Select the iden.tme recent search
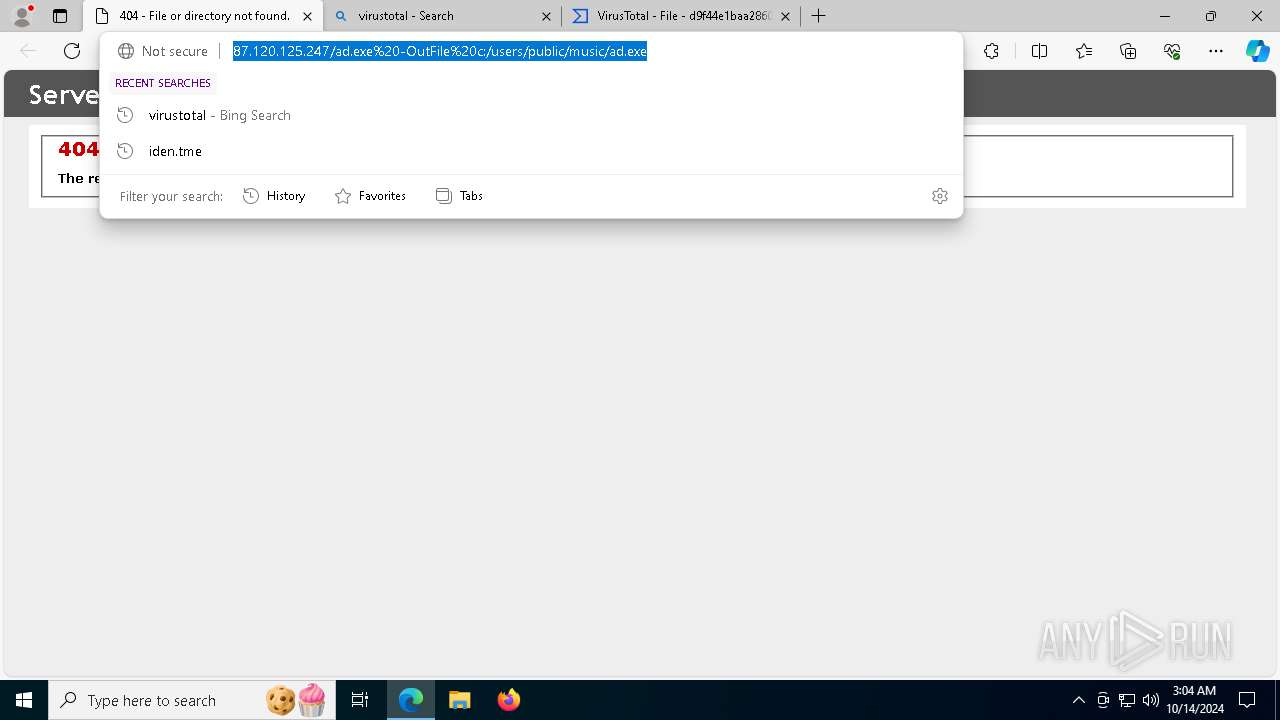Viewport: 1280px width, 720px height. tap(531, 151)
